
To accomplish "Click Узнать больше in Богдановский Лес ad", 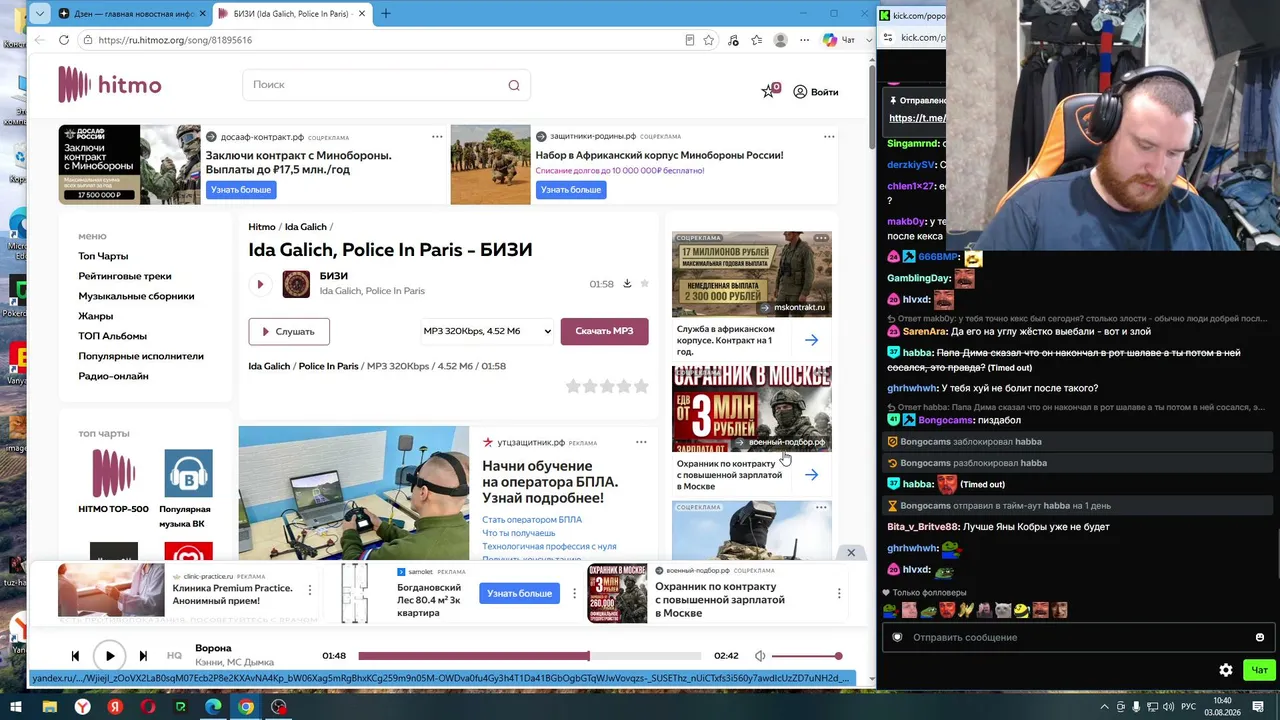I will 520,593.
